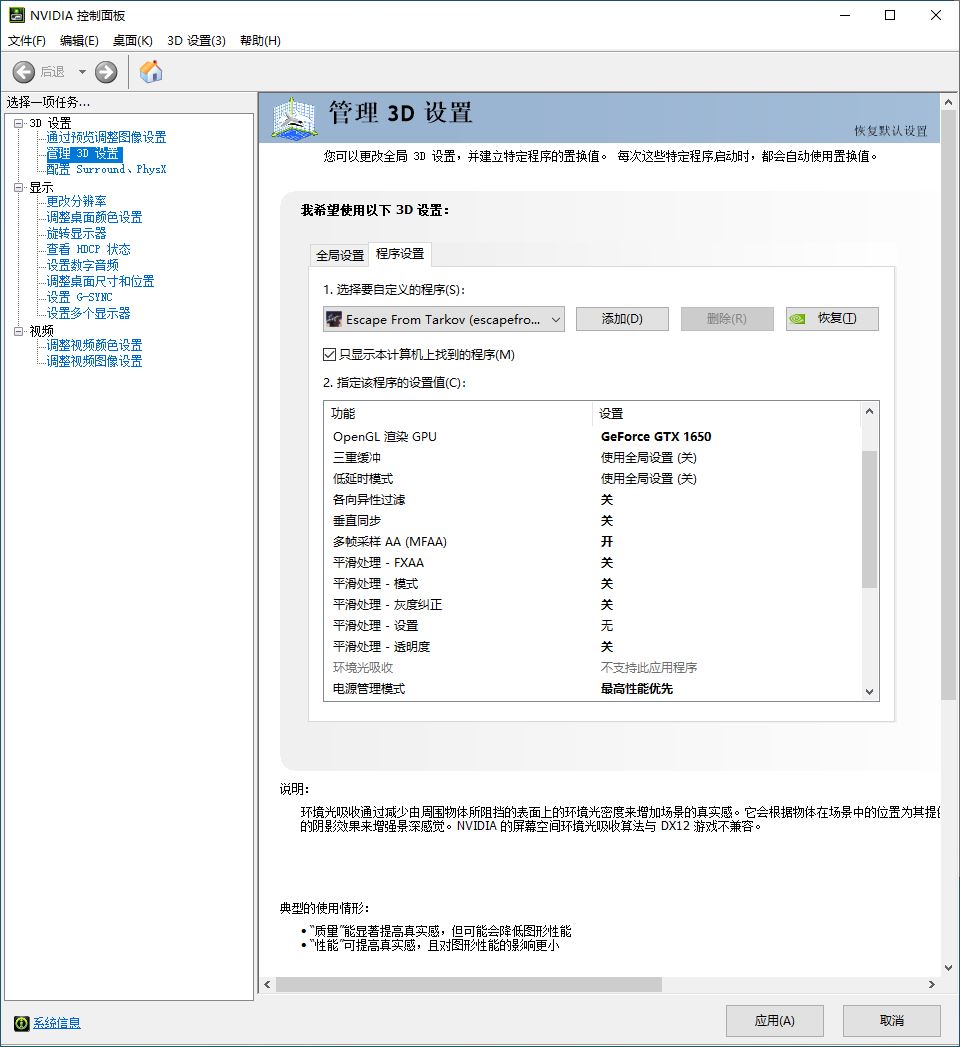Screen dimensions: 960x1047
Task: Open the 帮助(H) menu
Action: (x=260, y=40)
